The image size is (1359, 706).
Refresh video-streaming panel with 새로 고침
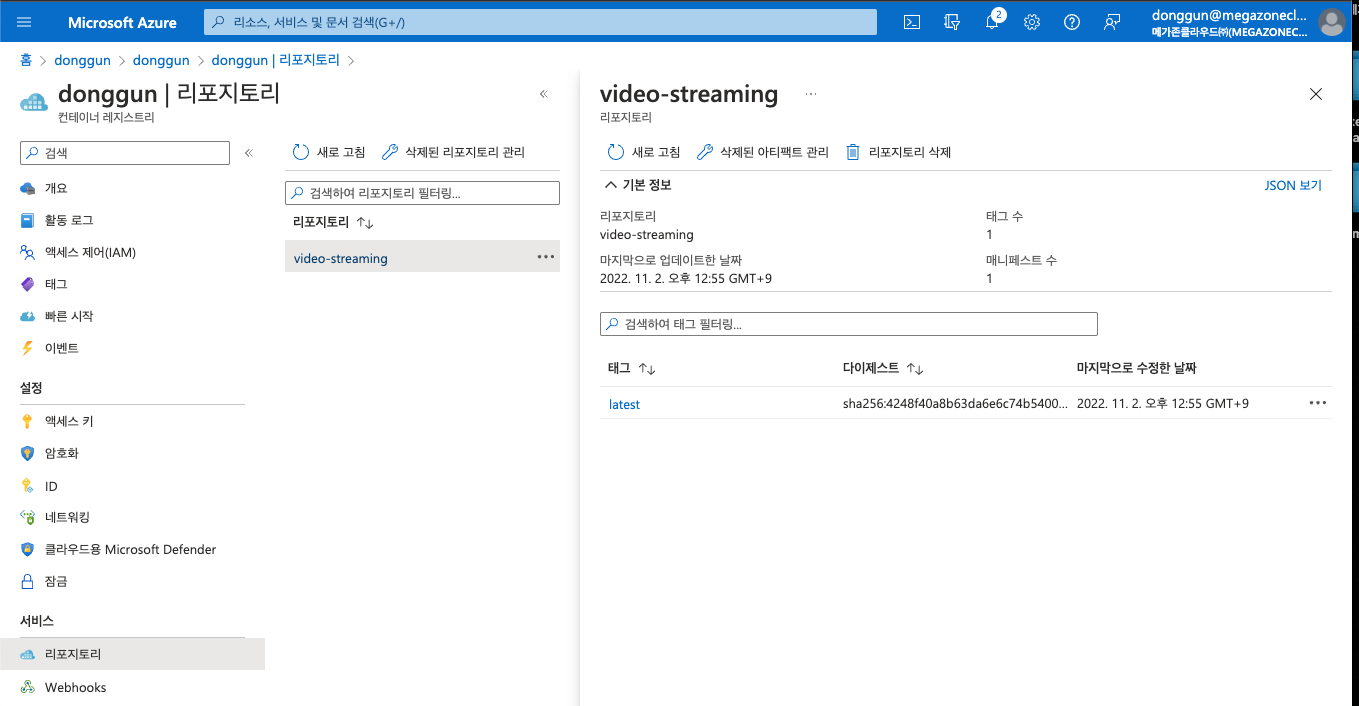point(644,152)
